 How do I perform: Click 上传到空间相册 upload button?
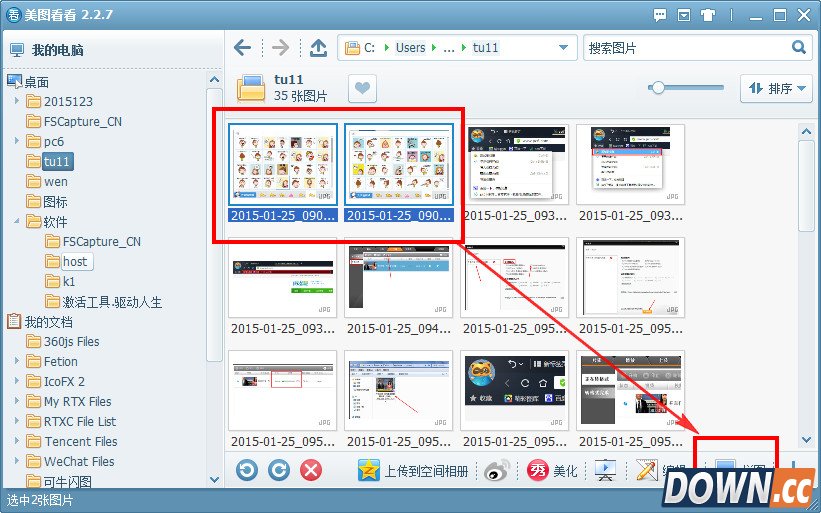(414, 471)
